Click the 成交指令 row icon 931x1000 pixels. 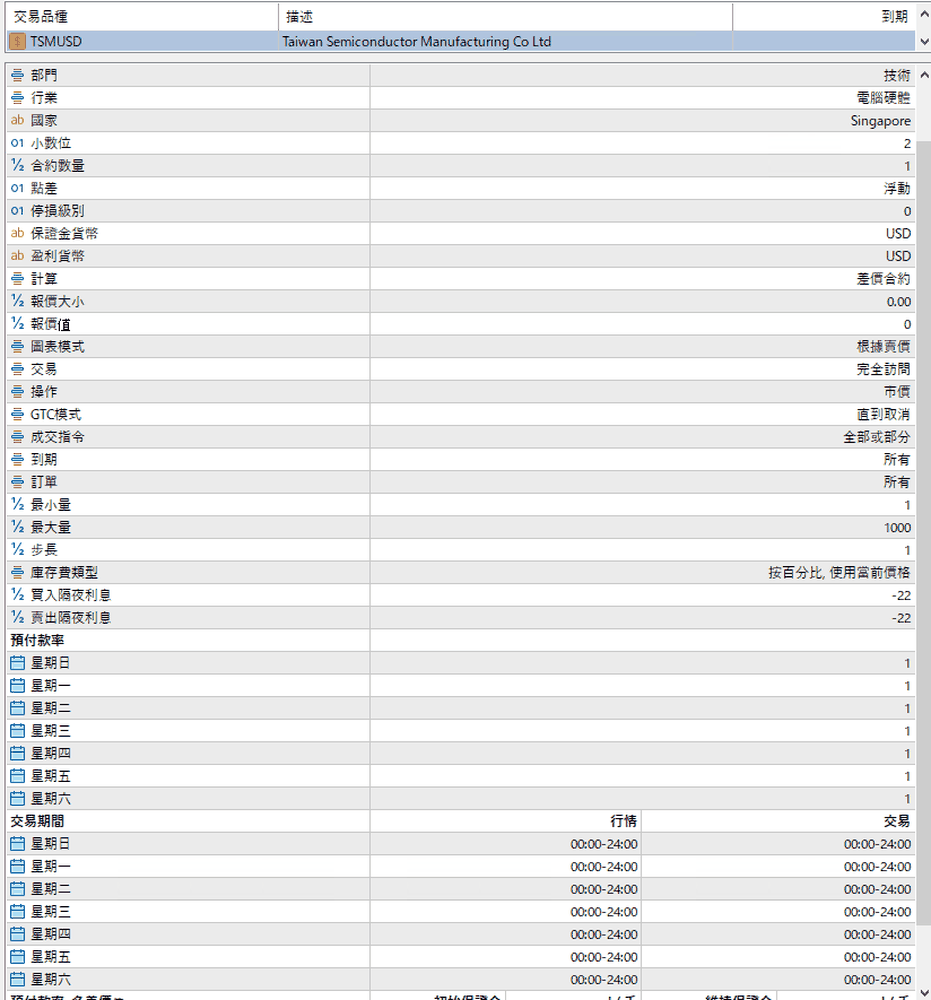tap(17, 437)
